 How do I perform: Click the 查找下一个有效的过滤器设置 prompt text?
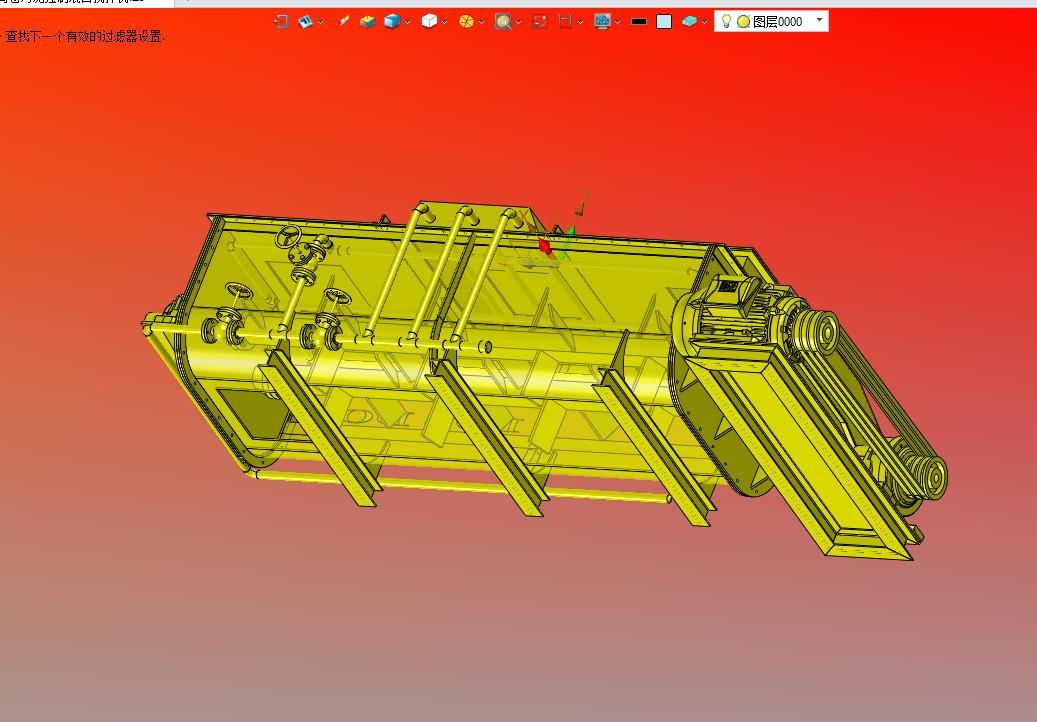84,36
